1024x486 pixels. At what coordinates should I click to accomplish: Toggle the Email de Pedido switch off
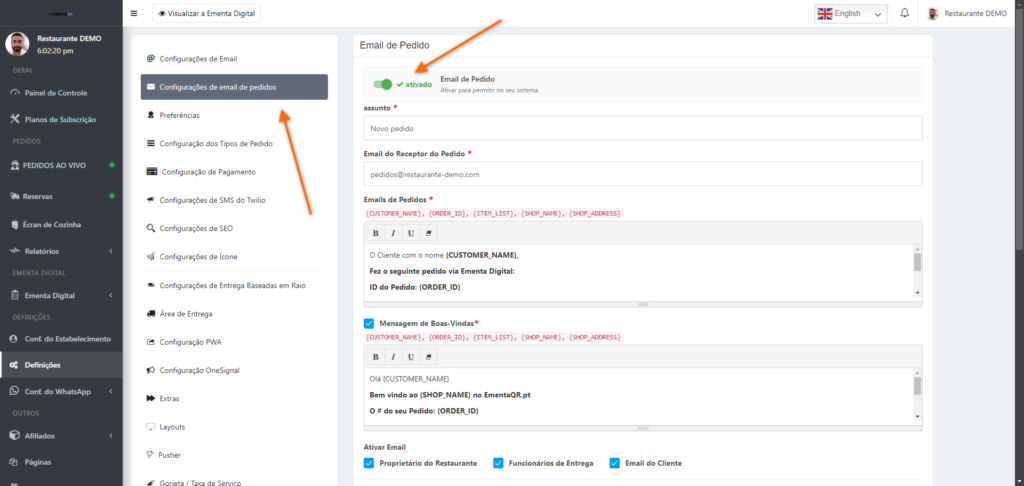382,85
